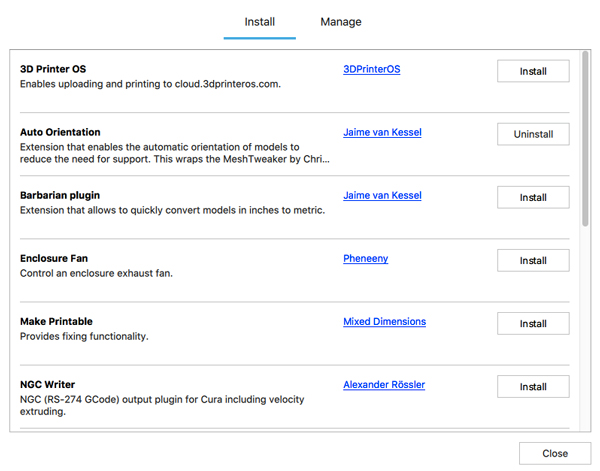Open Jaime van Kessel link for Barbarian plugin
The image size is (600, 471).
point(382,195)
